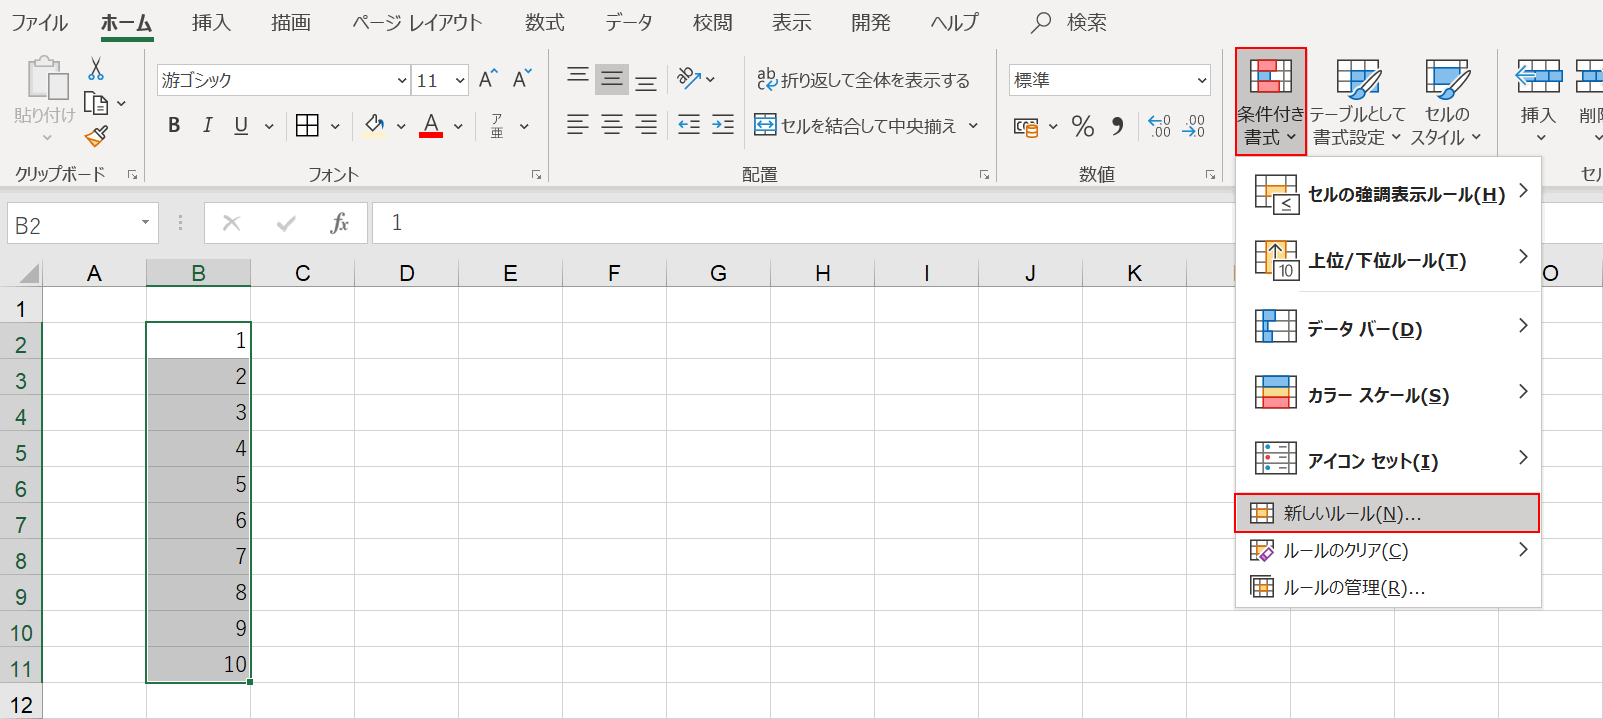The width and height of the screenshot is (1603, 719).
Task: Click the Cut scissors icon
Action: 96,69
